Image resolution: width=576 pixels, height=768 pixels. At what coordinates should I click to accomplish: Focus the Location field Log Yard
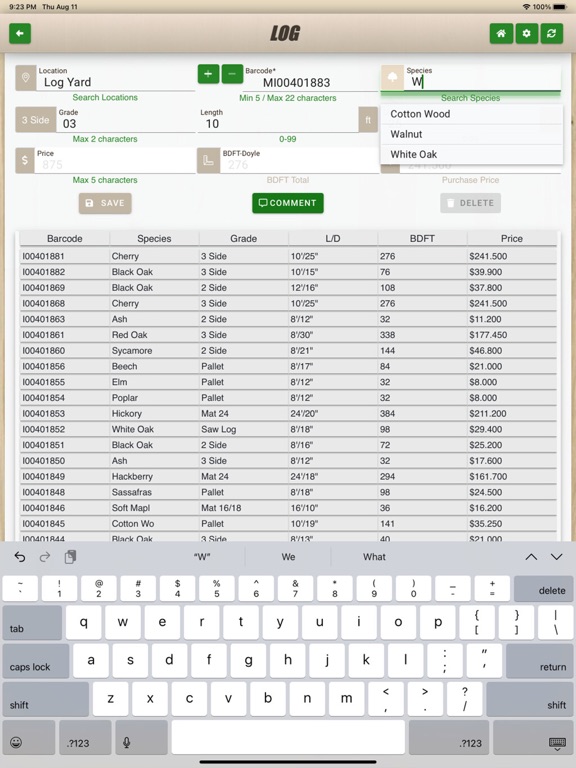tap(116, 78)
